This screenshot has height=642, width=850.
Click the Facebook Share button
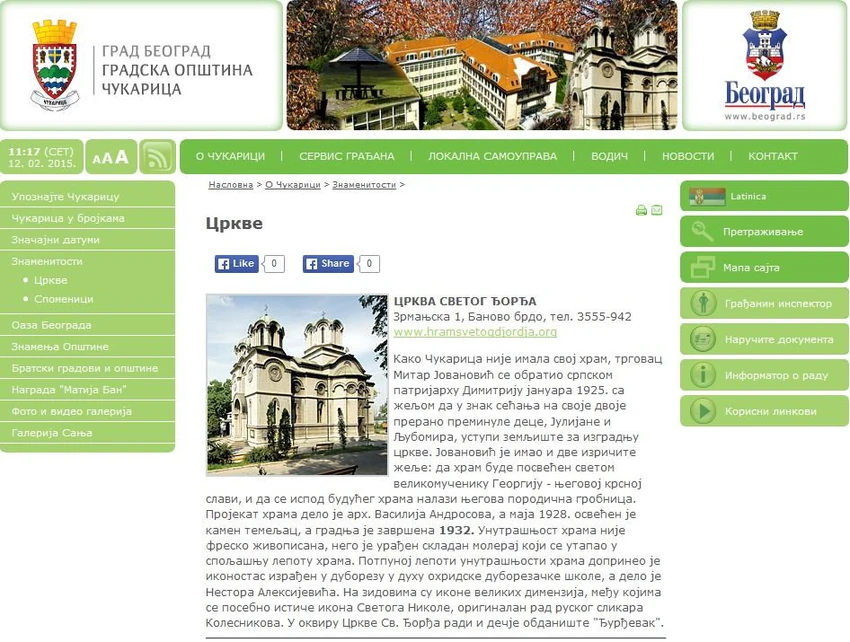click(328, 264)
